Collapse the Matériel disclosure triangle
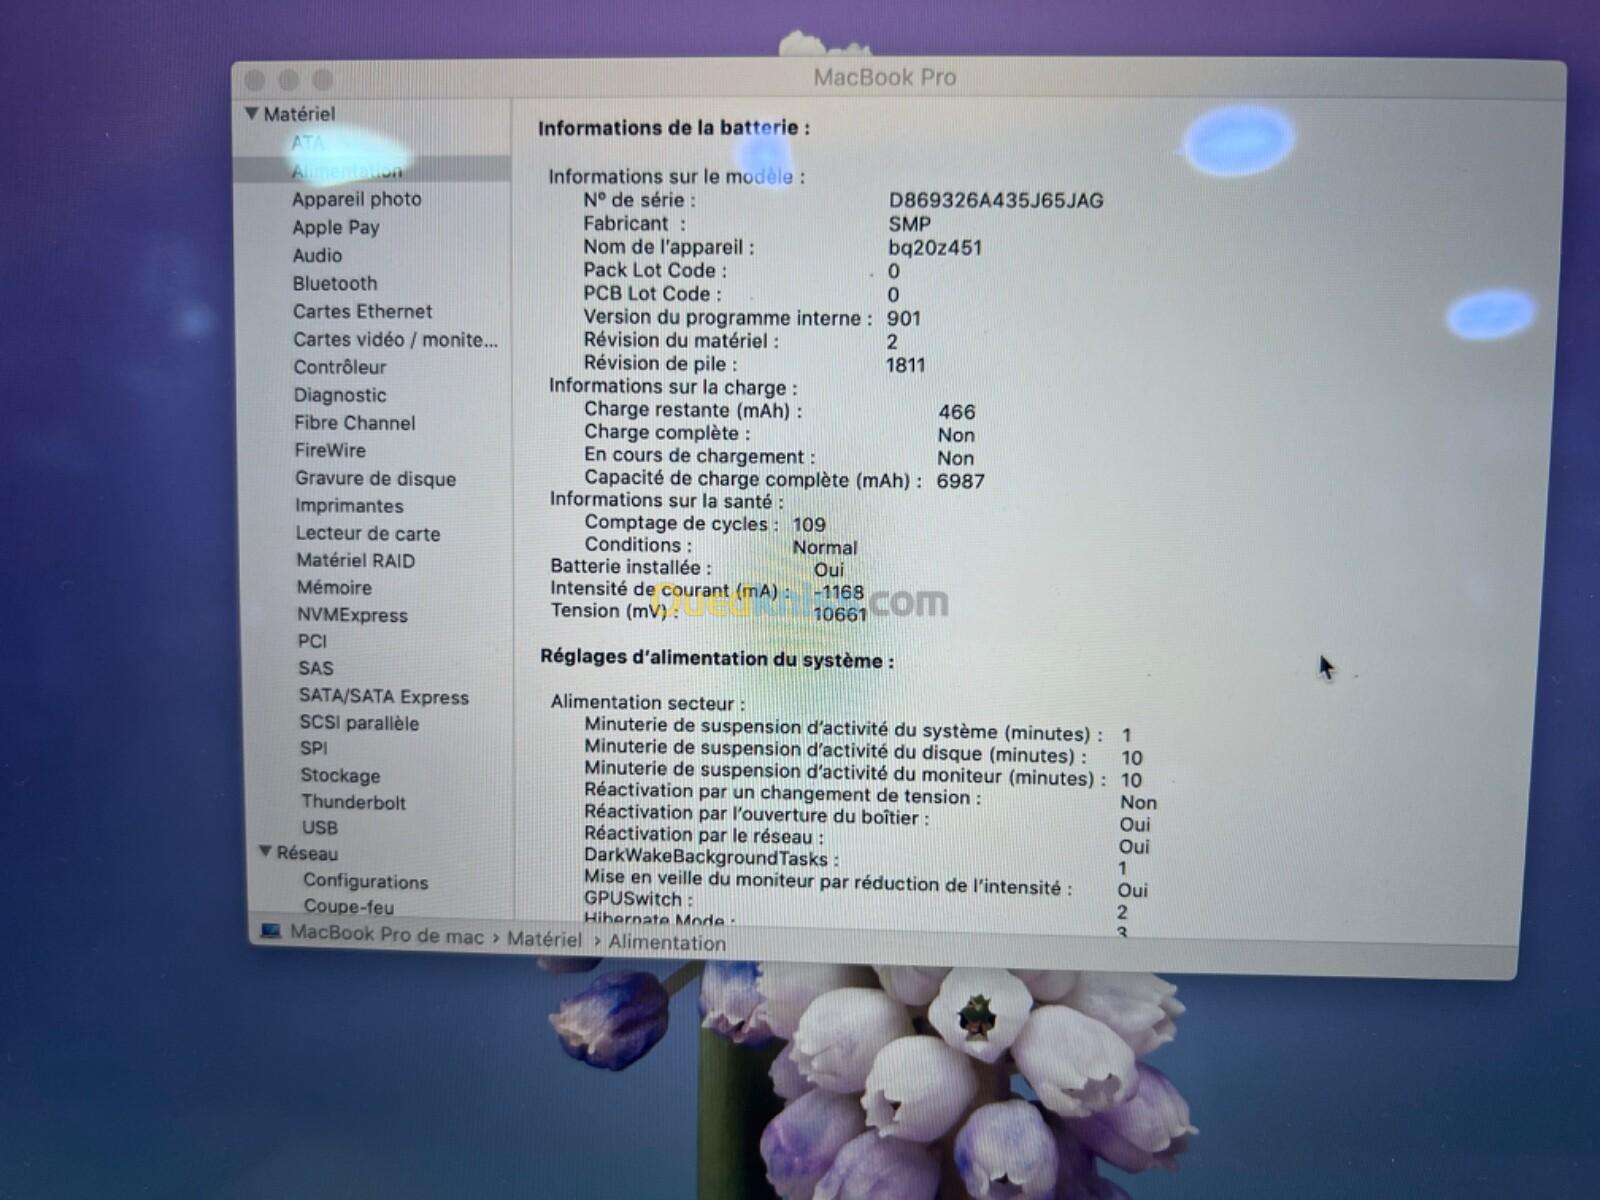The width and height of the screenshot is (1600, 1200). coord(252,114)
